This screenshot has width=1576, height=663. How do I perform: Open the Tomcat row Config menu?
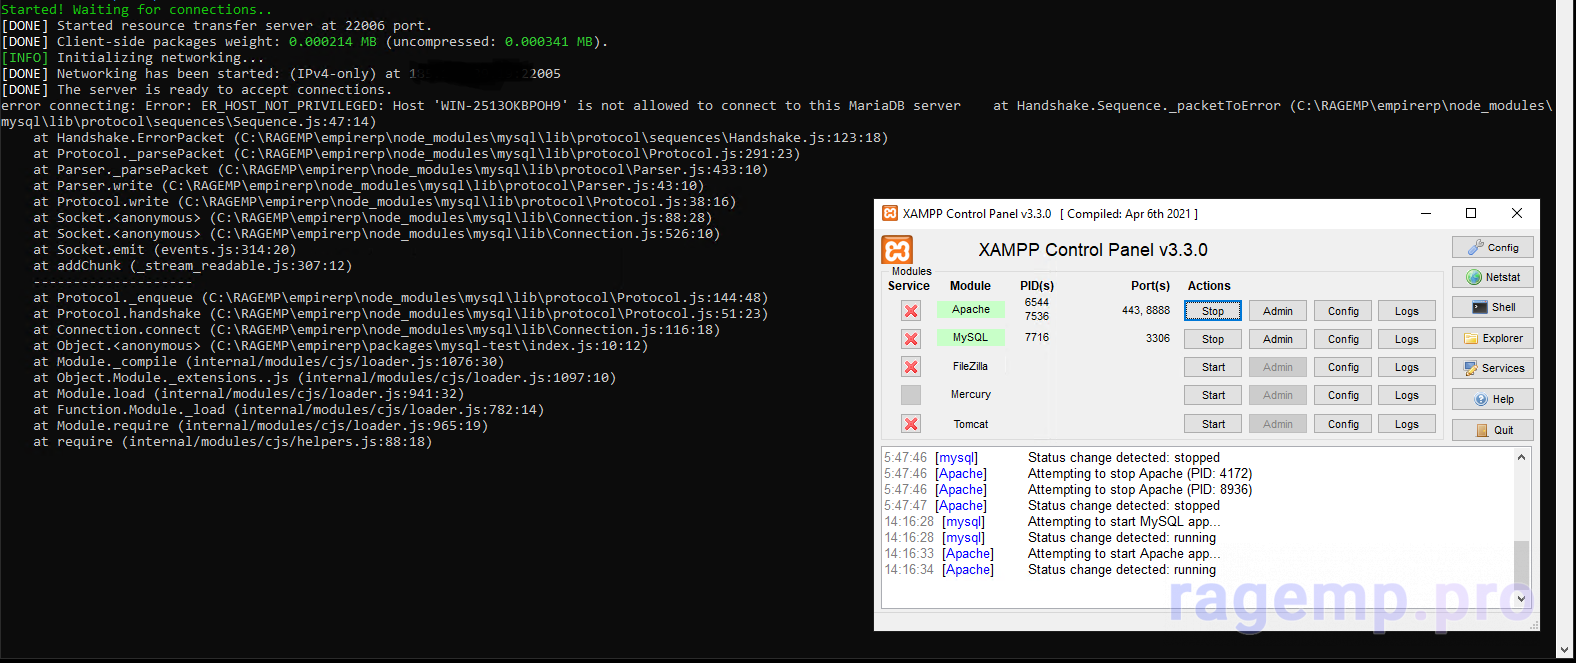[x=1343, y=424]
